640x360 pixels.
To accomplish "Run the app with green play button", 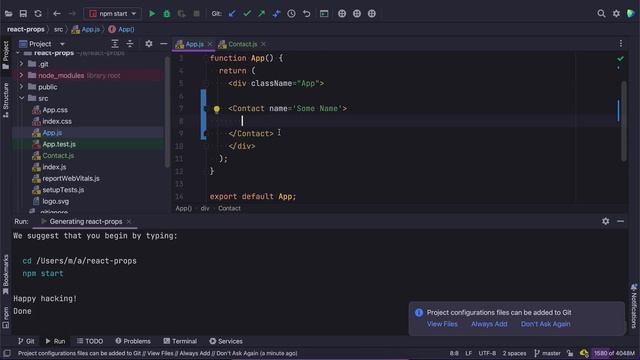I will tap(152, 13).
